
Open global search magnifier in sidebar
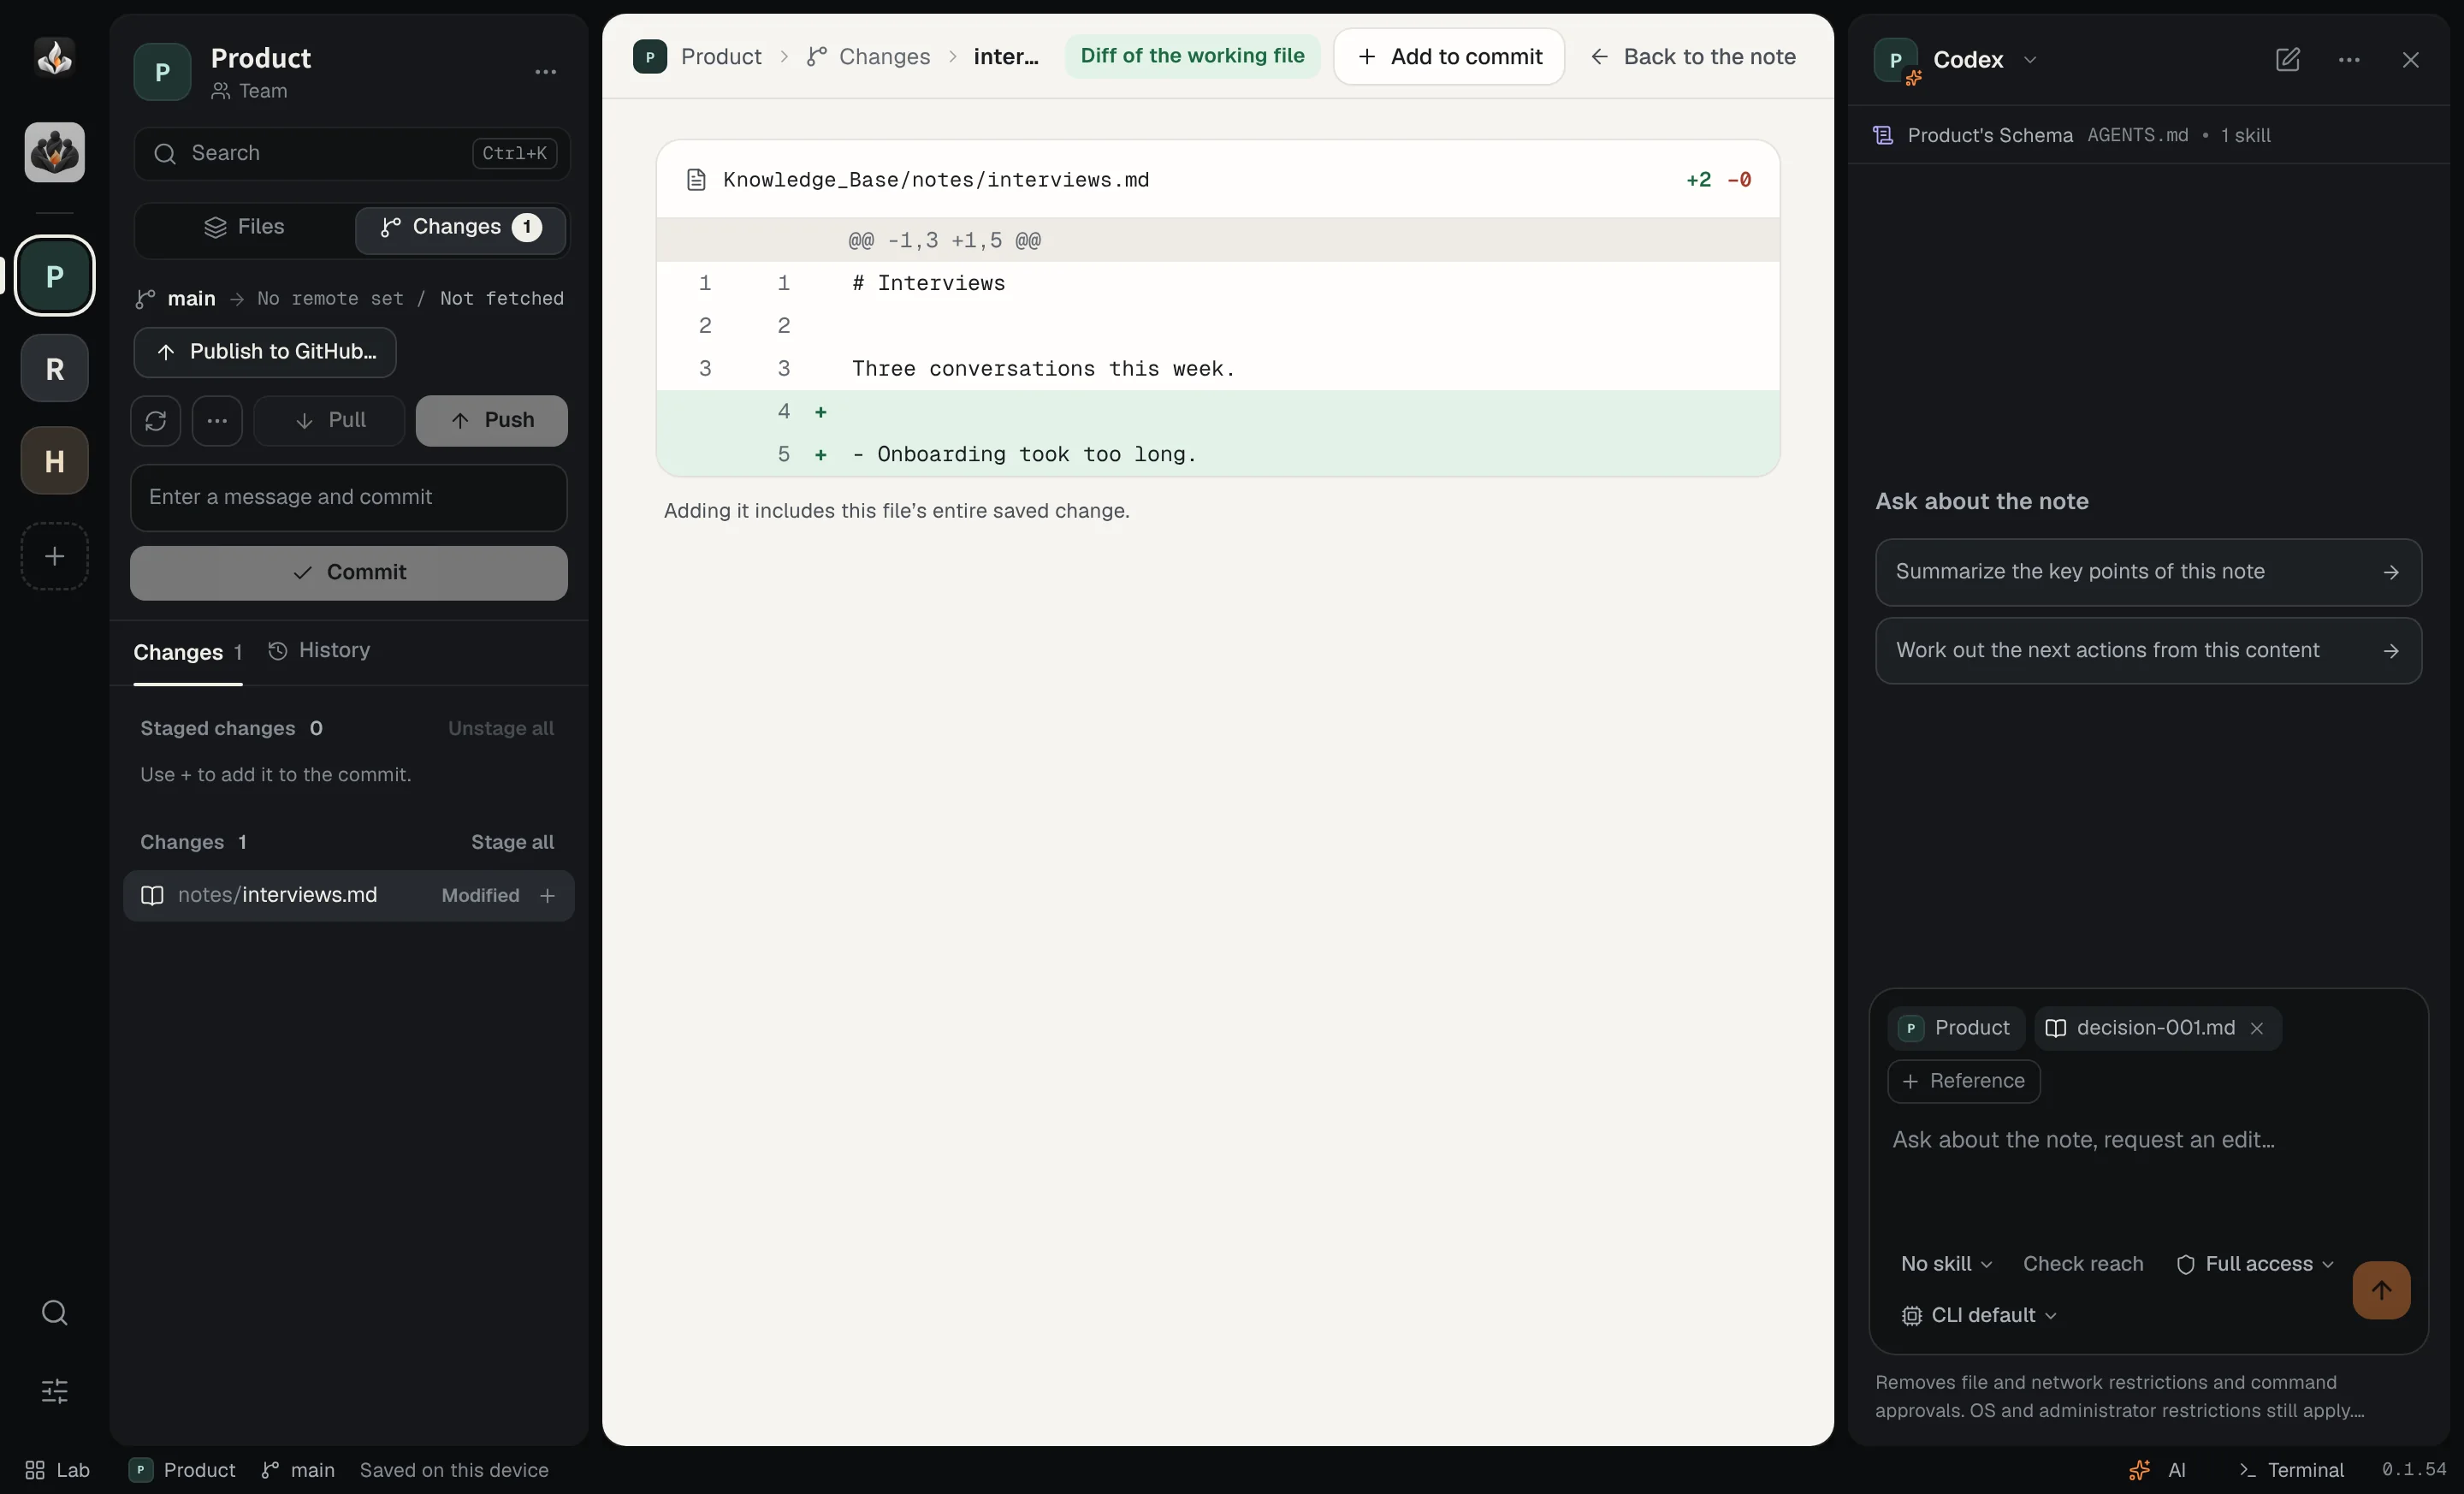pyautogui.click(x=54, y=1312)
